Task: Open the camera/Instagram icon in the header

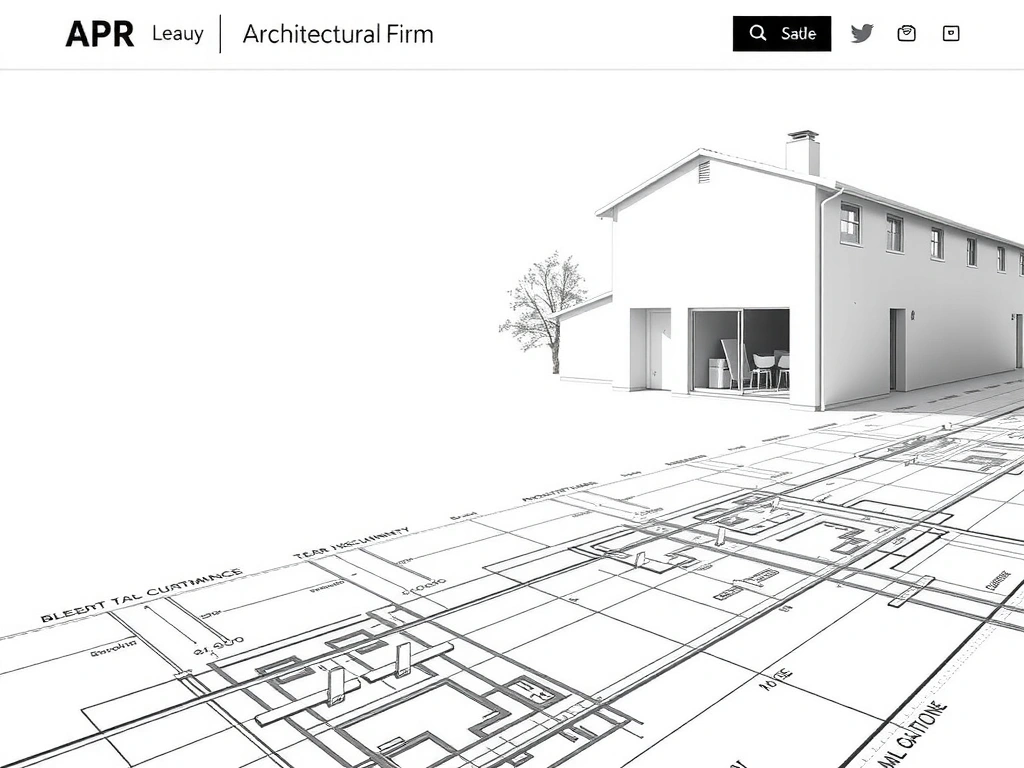Action: [x=906, y=33]
